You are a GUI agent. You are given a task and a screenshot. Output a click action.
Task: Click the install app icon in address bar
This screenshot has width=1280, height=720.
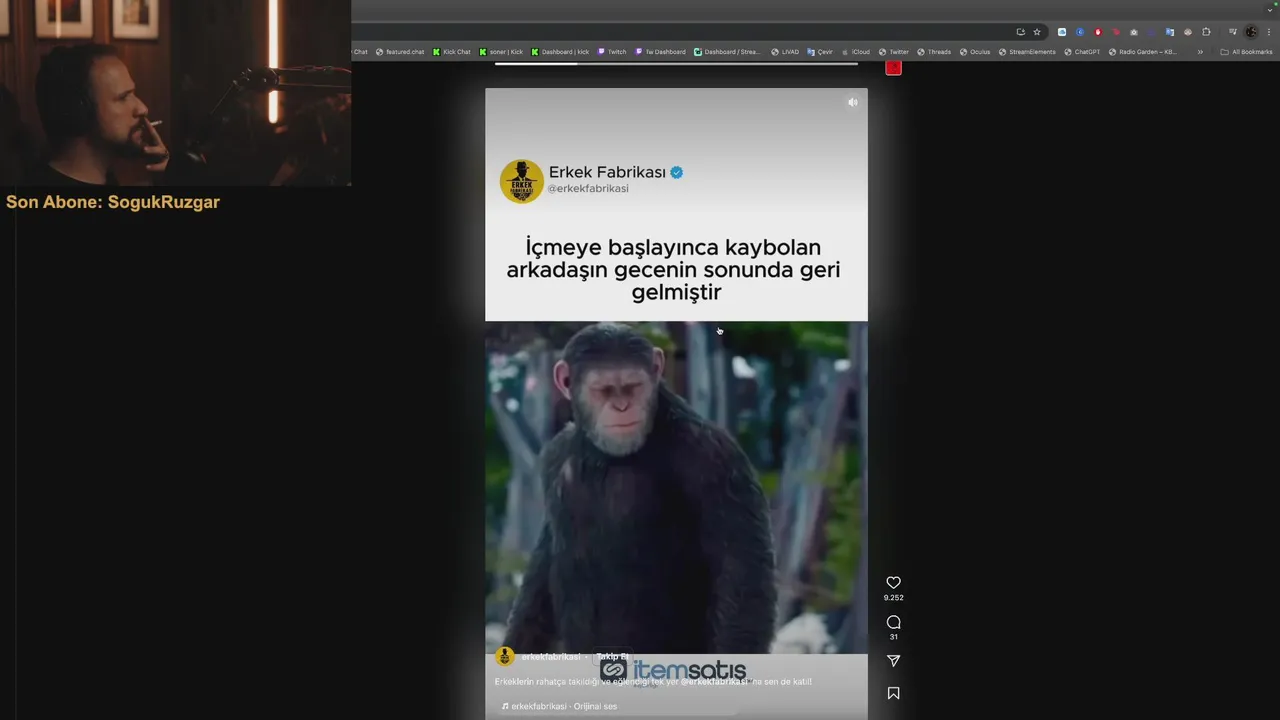1021,32
